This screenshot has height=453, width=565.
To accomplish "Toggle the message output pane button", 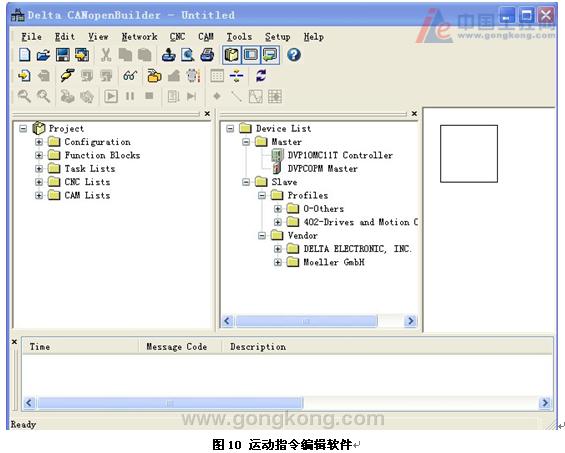I will [x=270, y=55].
